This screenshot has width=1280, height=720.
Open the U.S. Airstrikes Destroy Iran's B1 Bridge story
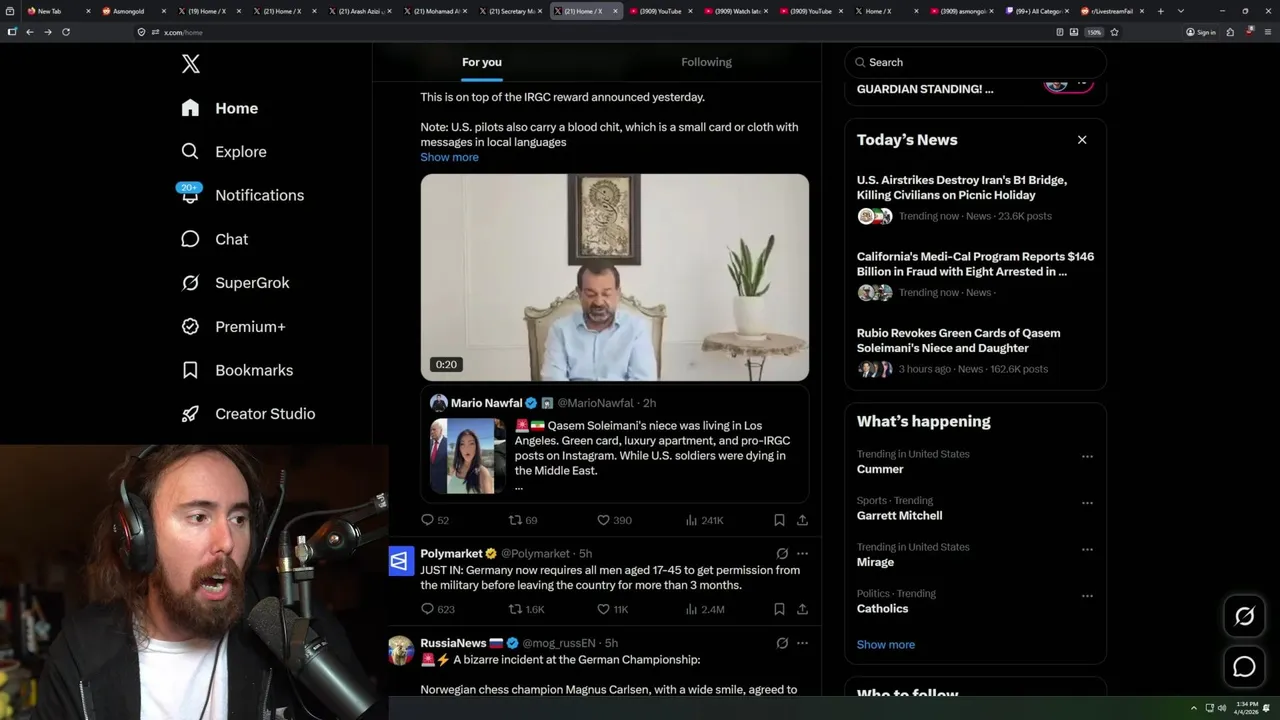coord(962,187)
